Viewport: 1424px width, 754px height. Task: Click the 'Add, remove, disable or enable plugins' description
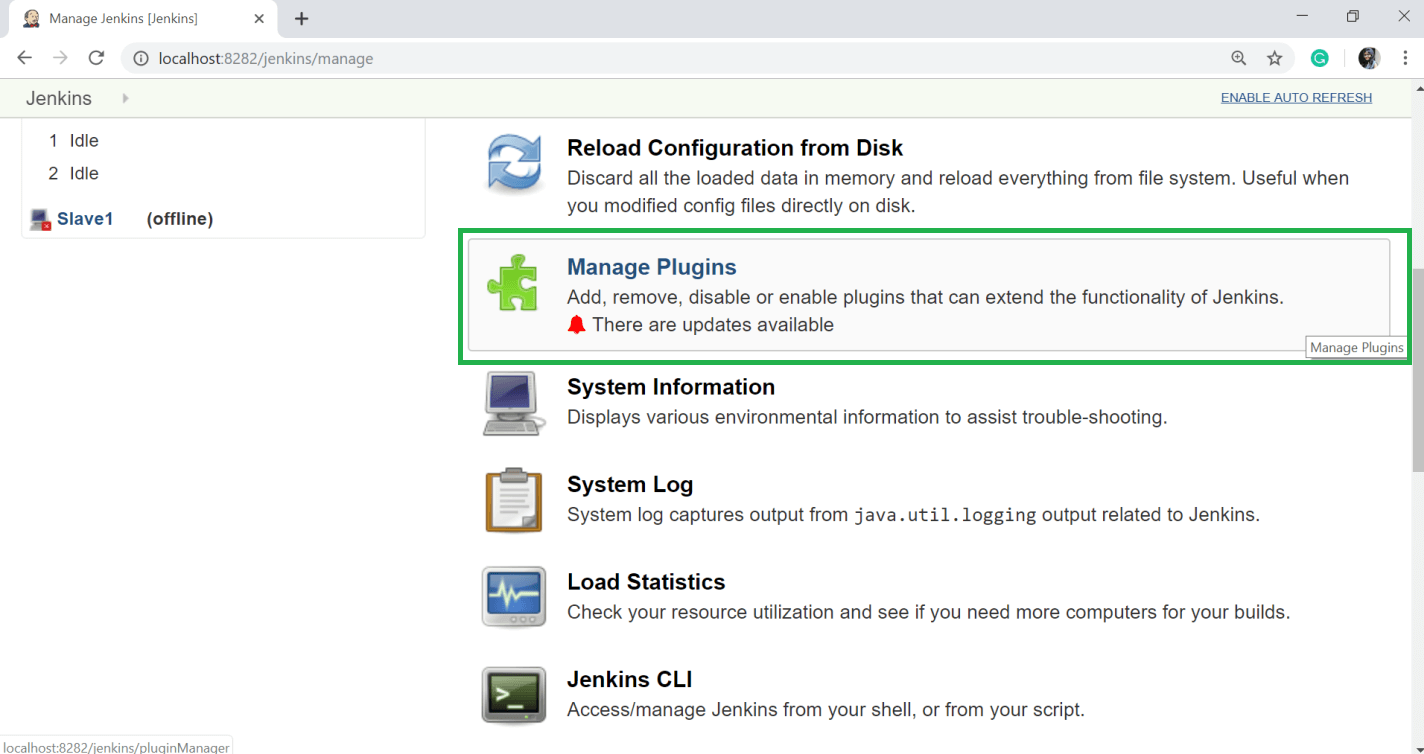(925, 297)
